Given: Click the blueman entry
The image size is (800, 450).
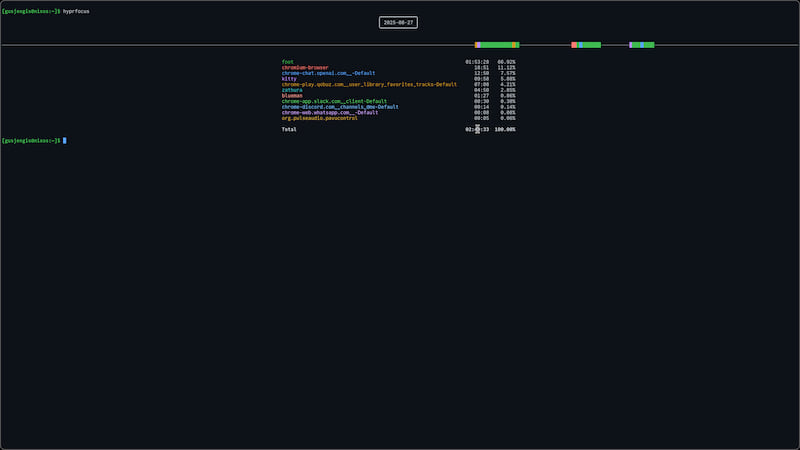Looking at the screenshot, I should [292, 96].
